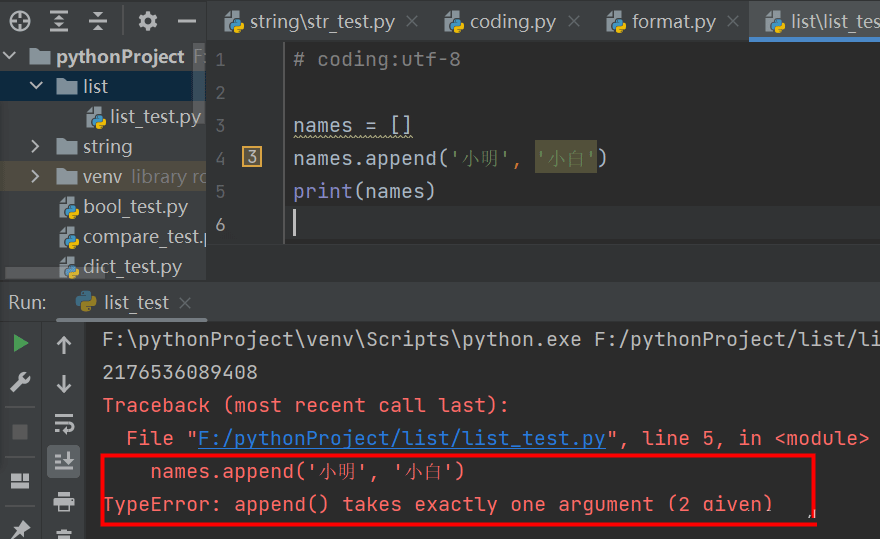Click '# coding:utf-8' comment line
This screenshot has height=539, width=880.
coord(377,60)
